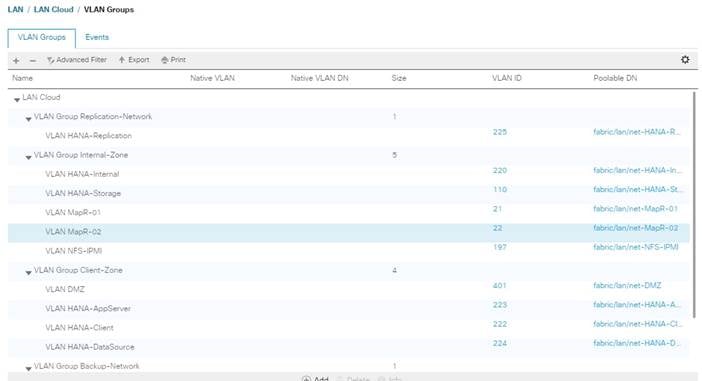The image size is (702, 381).
Task: Print the VLAN groups list
Action: (173, 60)
